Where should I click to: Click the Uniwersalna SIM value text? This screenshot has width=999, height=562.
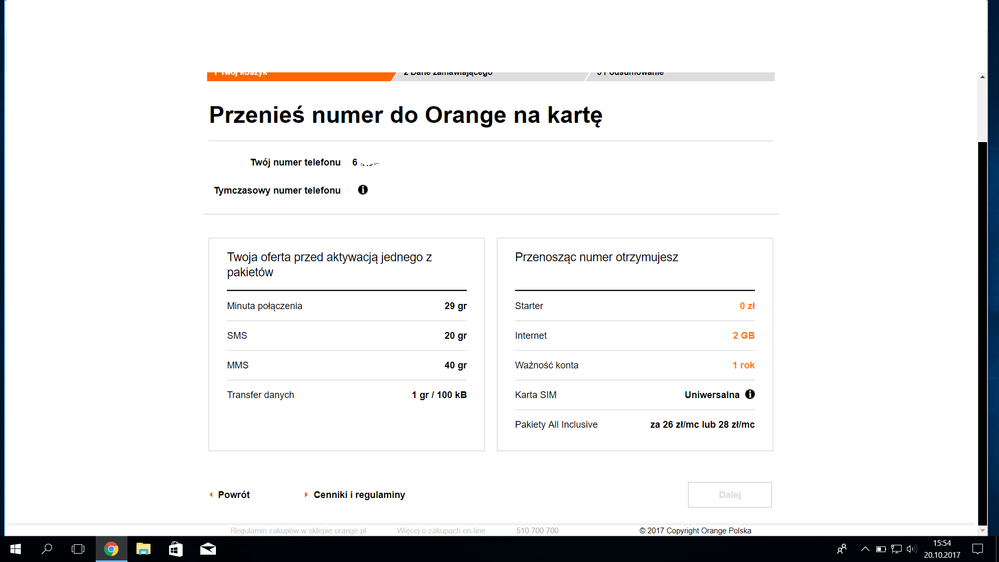(712, 395)
